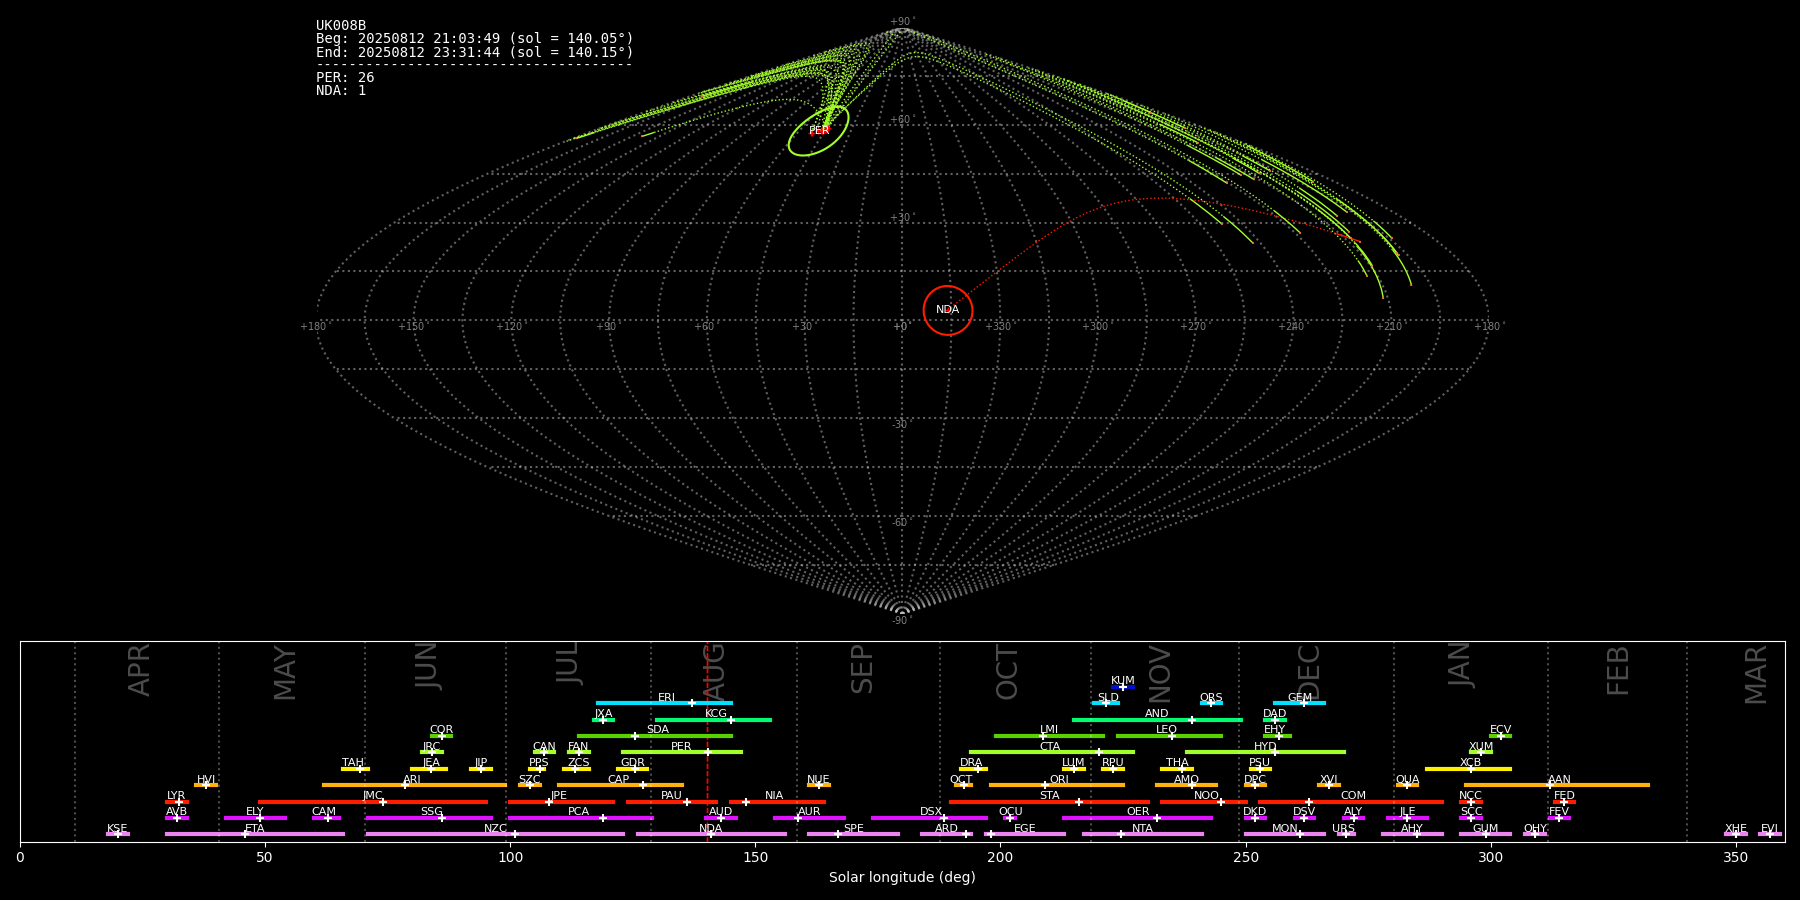Click the DEC month label
The image size is (1800, 900).
point(1309,672)
